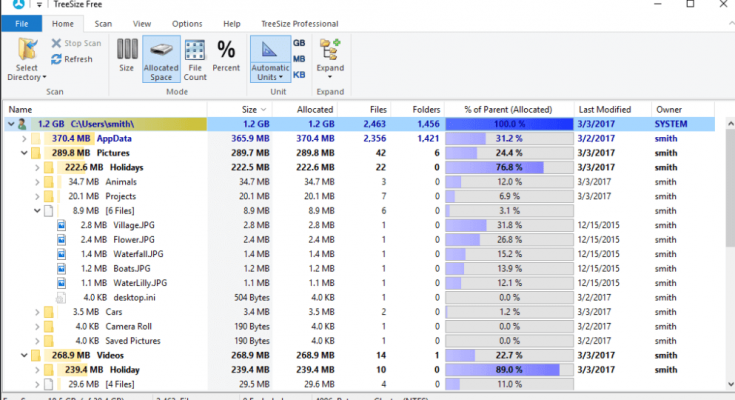This screenshot has width=735, height=400.
Task: Show values in Percent mode
Action: coord(226,55)
